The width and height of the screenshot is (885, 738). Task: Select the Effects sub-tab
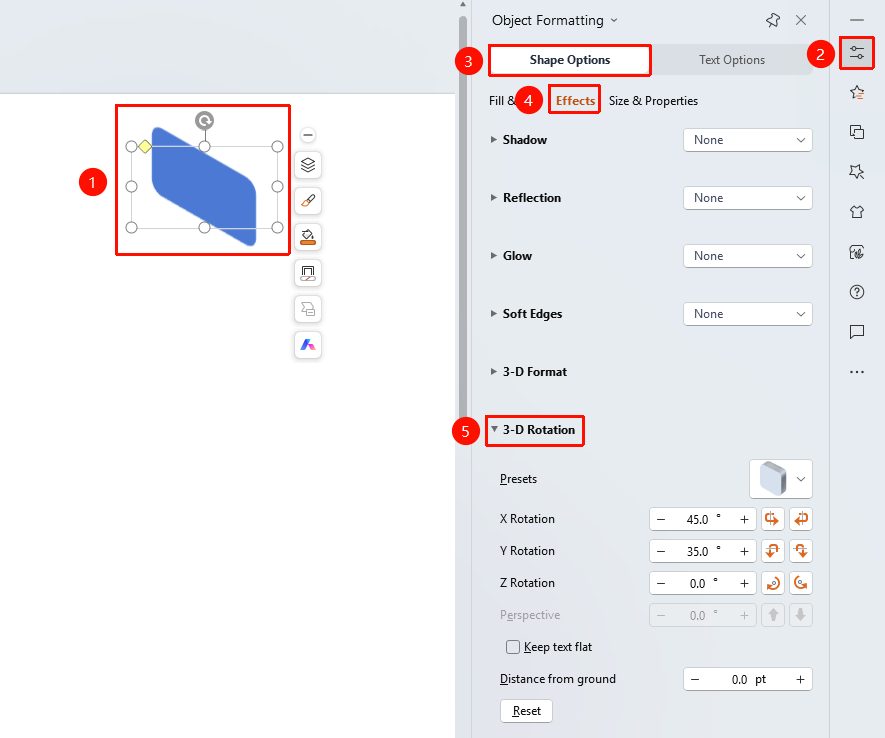[575, 100]
